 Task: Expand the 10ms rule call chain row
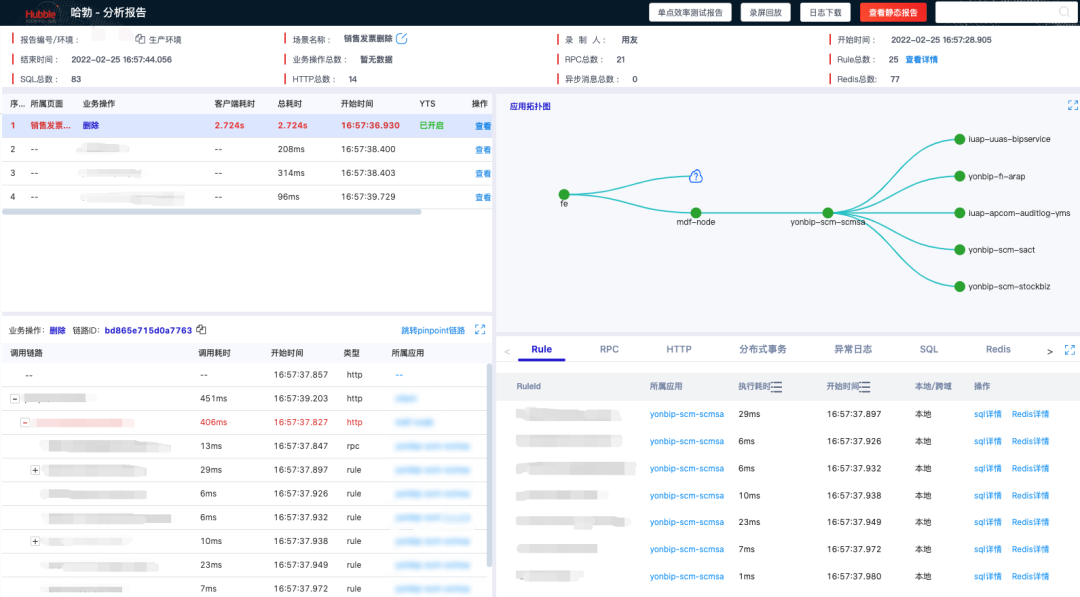click(x=35, y=541)
